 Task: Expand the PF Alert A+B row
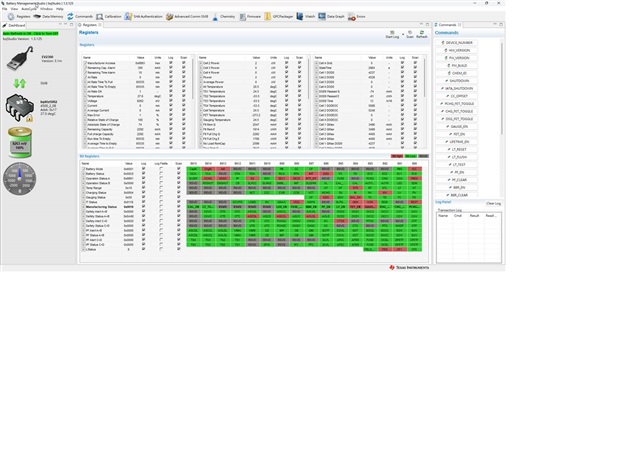click(84, 231)
